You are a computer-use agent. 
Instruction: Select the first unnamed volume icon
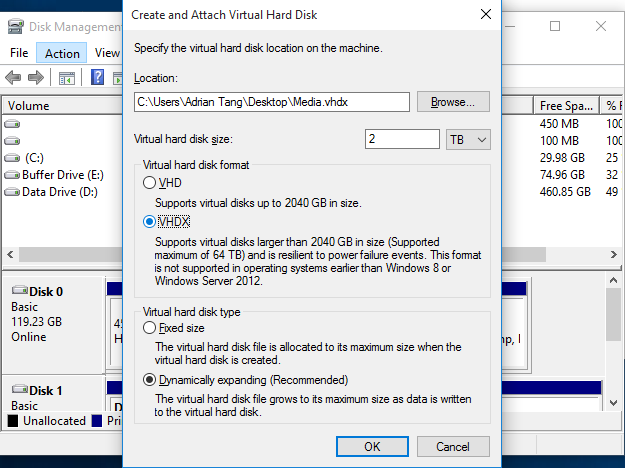pos(12,124)
